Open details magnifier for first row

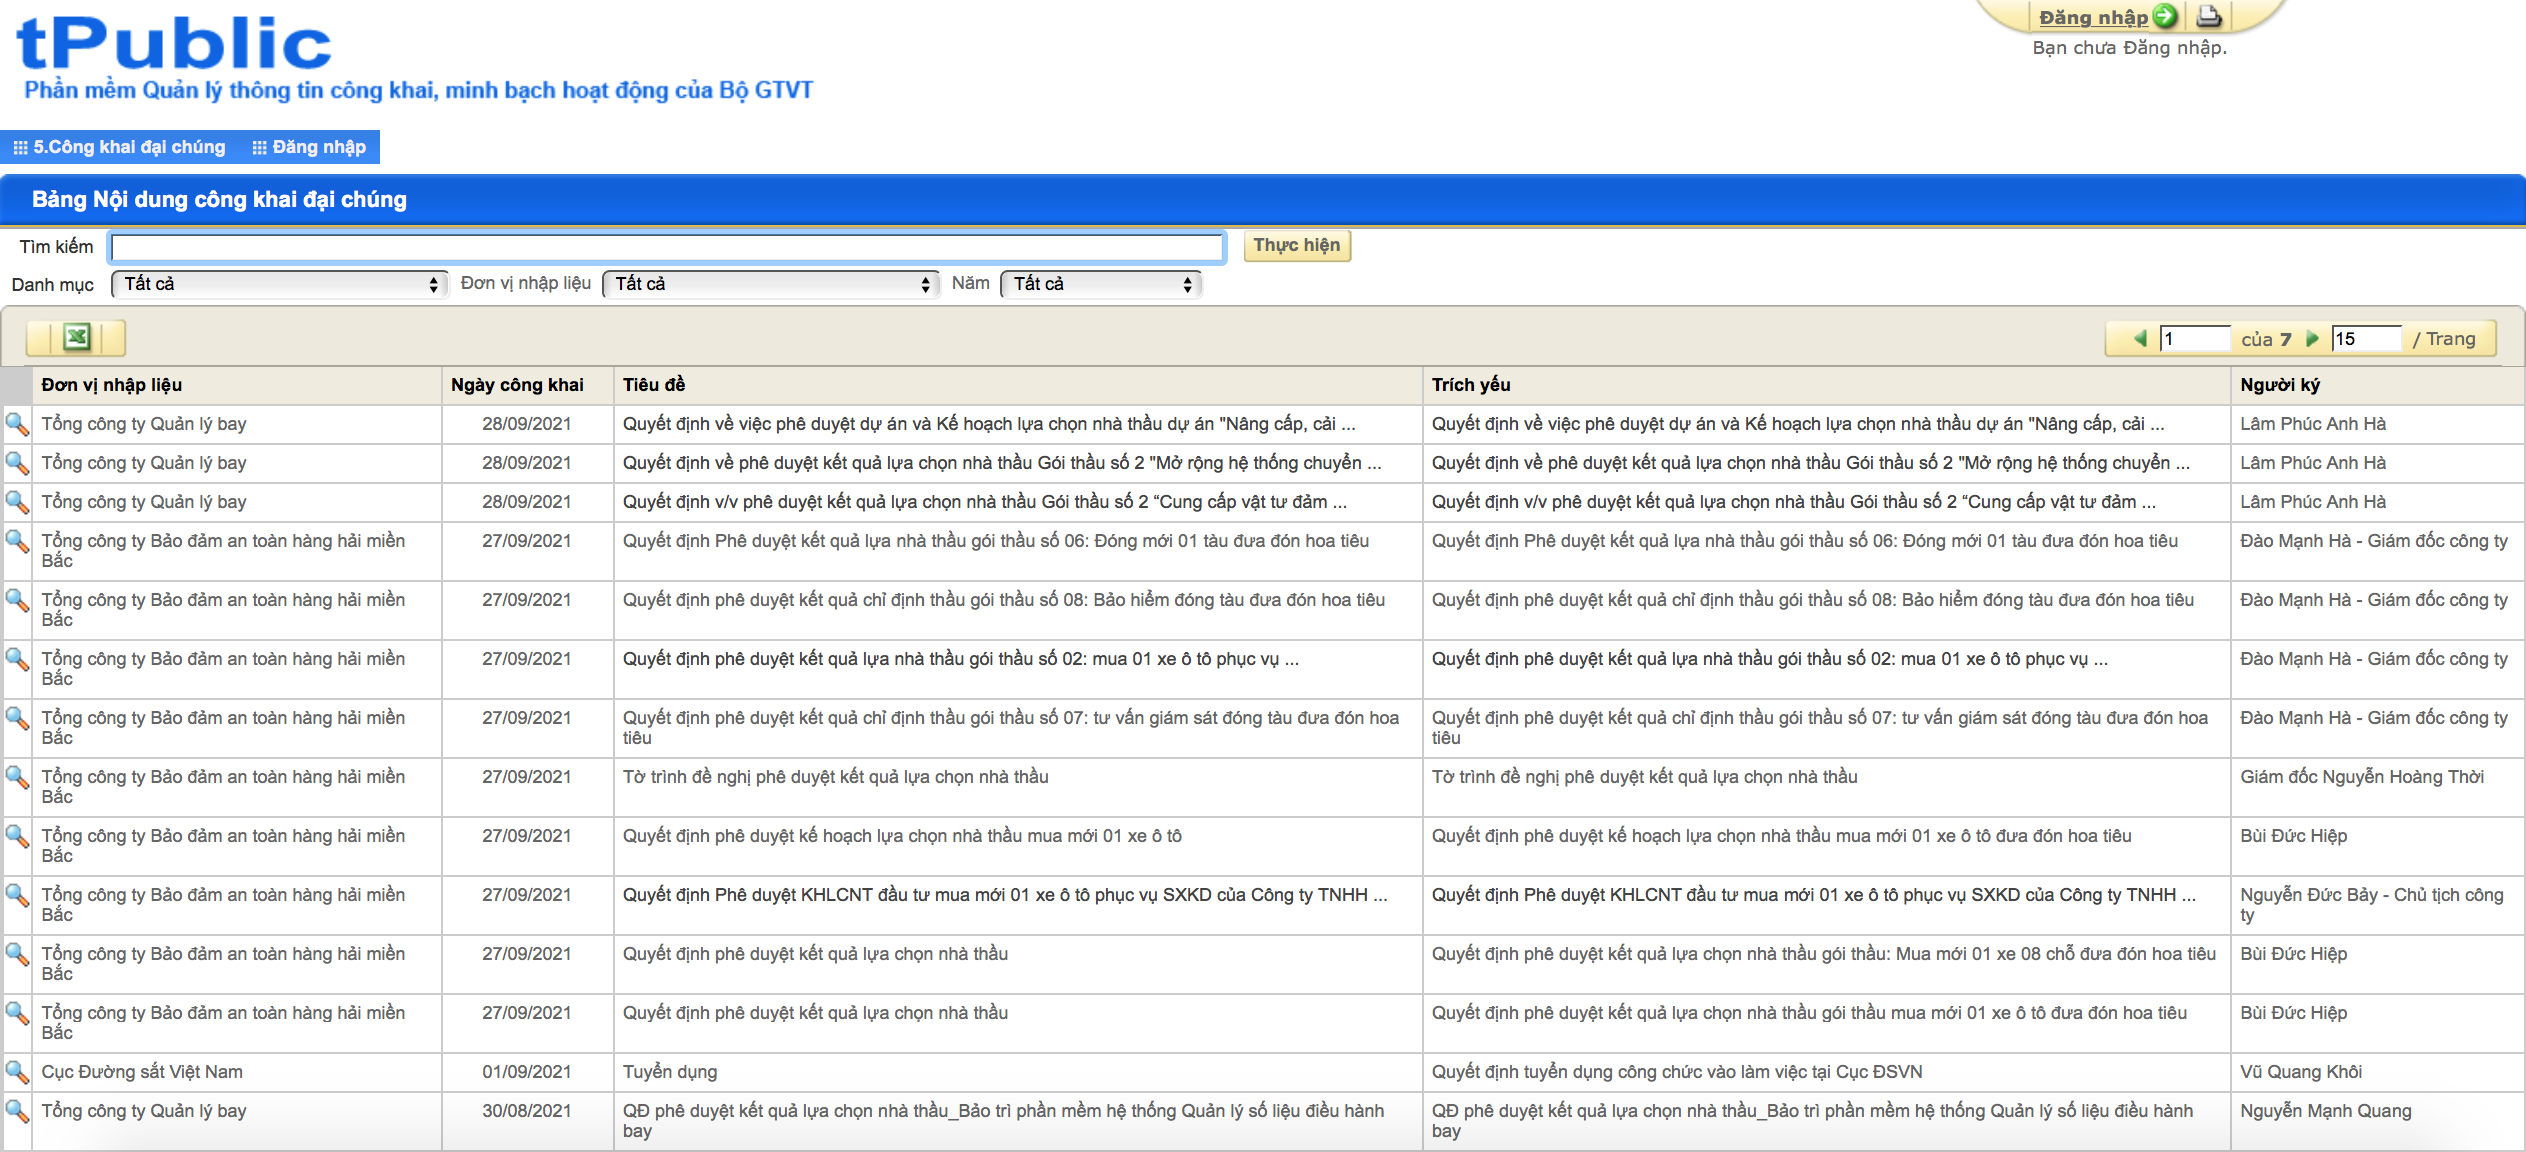(x=17, y=424)
